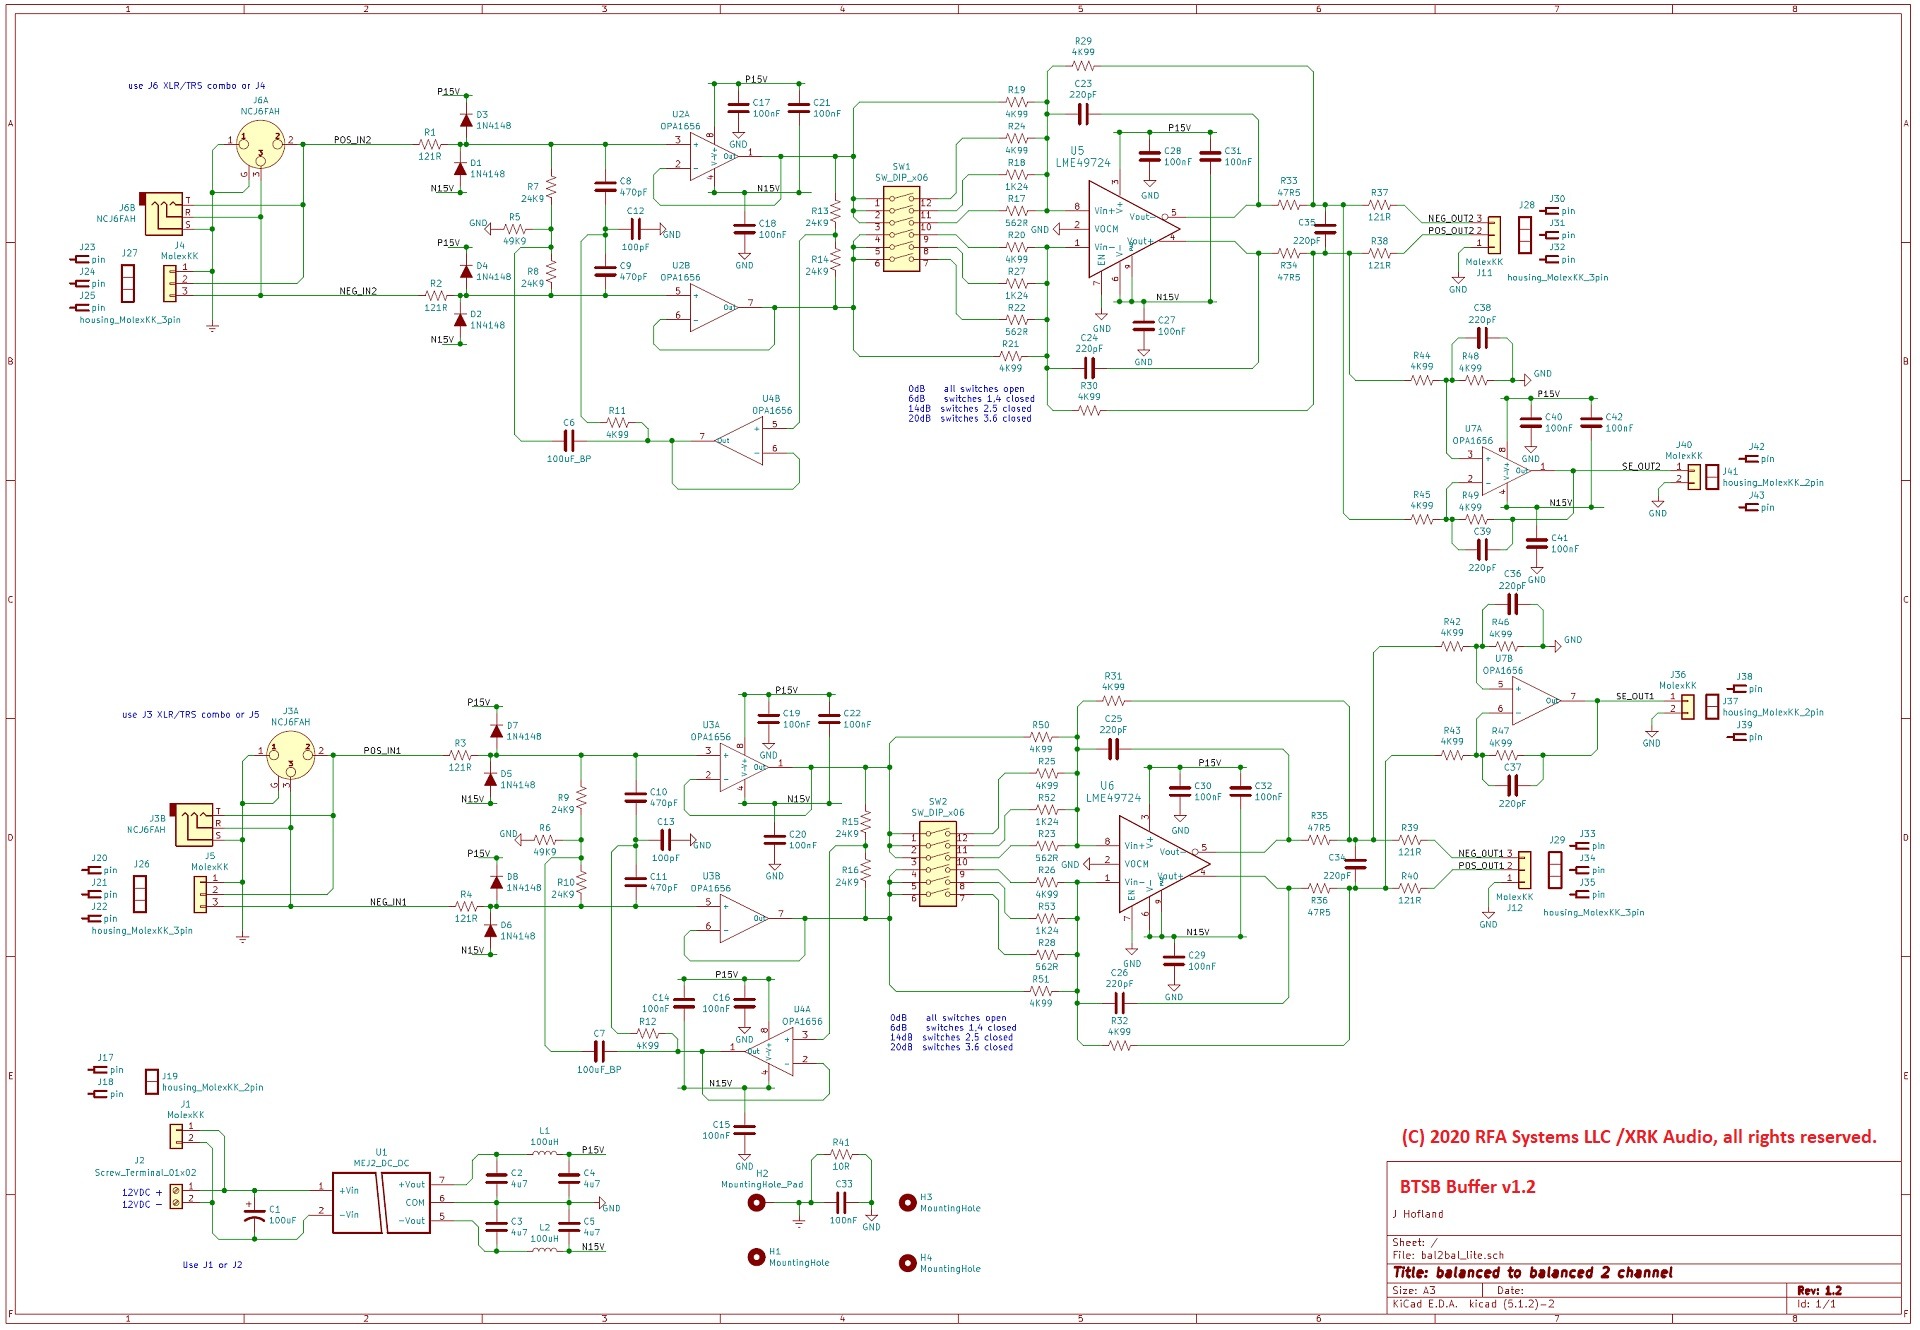Select the 'J Hofland' author text
Image resolution: width=1920 pixels, height=1330 pixels.
(1418, 1214)
